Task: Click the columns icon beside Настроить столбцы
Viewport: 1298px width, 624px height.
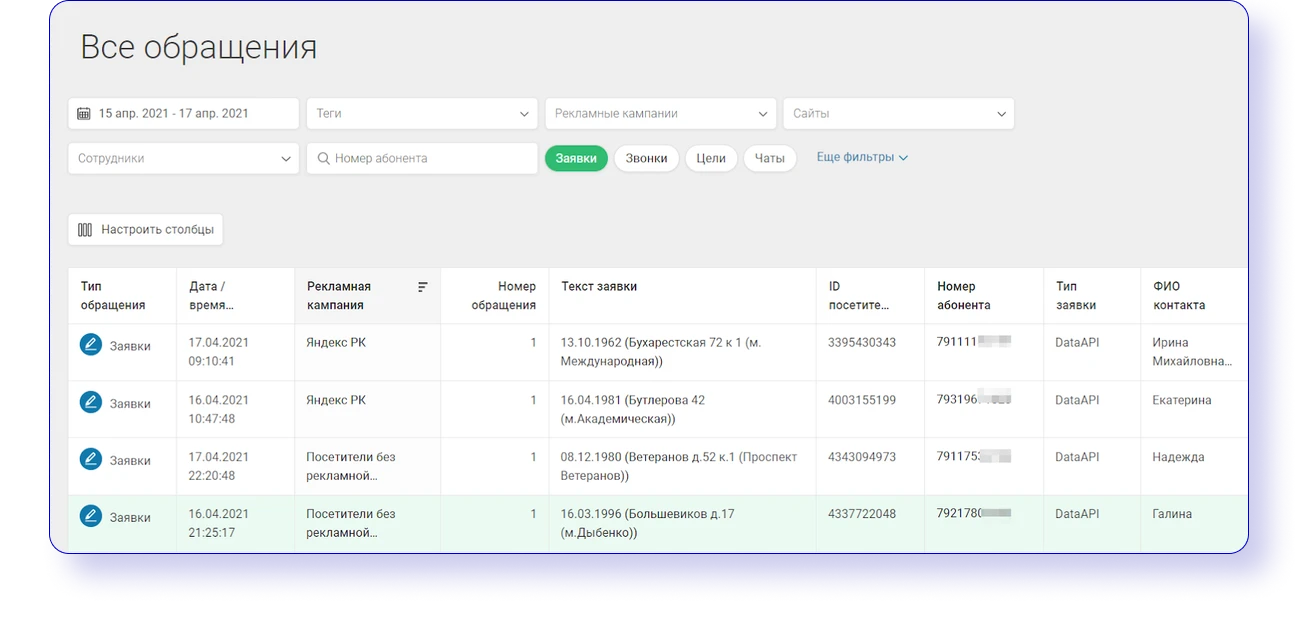Action: 85,230
